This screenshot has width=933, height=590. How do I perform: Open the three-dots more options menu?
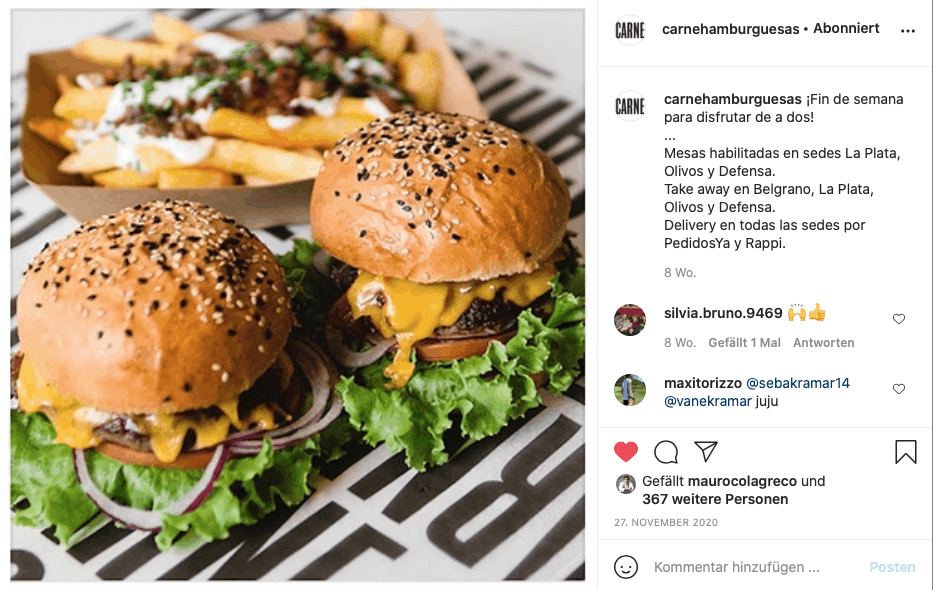click(x=907, y=31)
